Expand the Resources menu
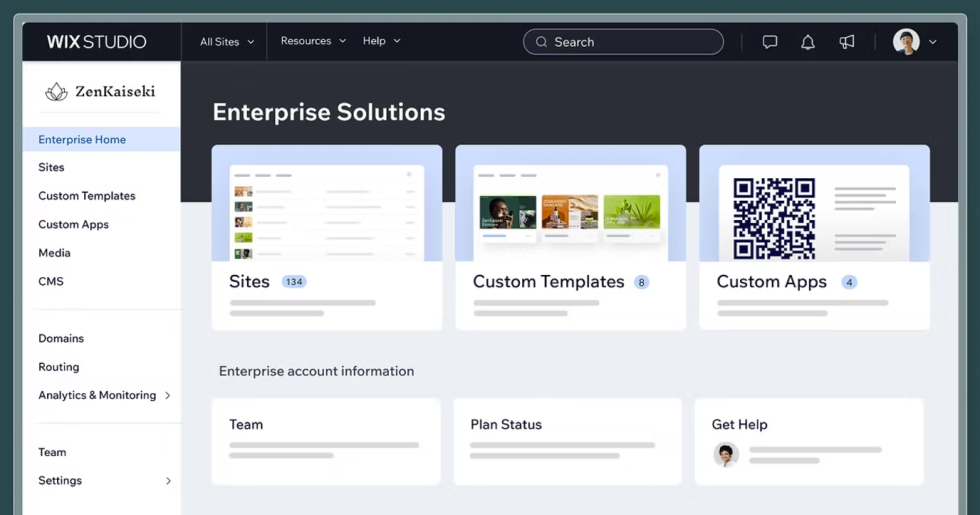Image resolution: width=980 pixels, height=515 pixels. pyautogui.click(x=313, y=41)
